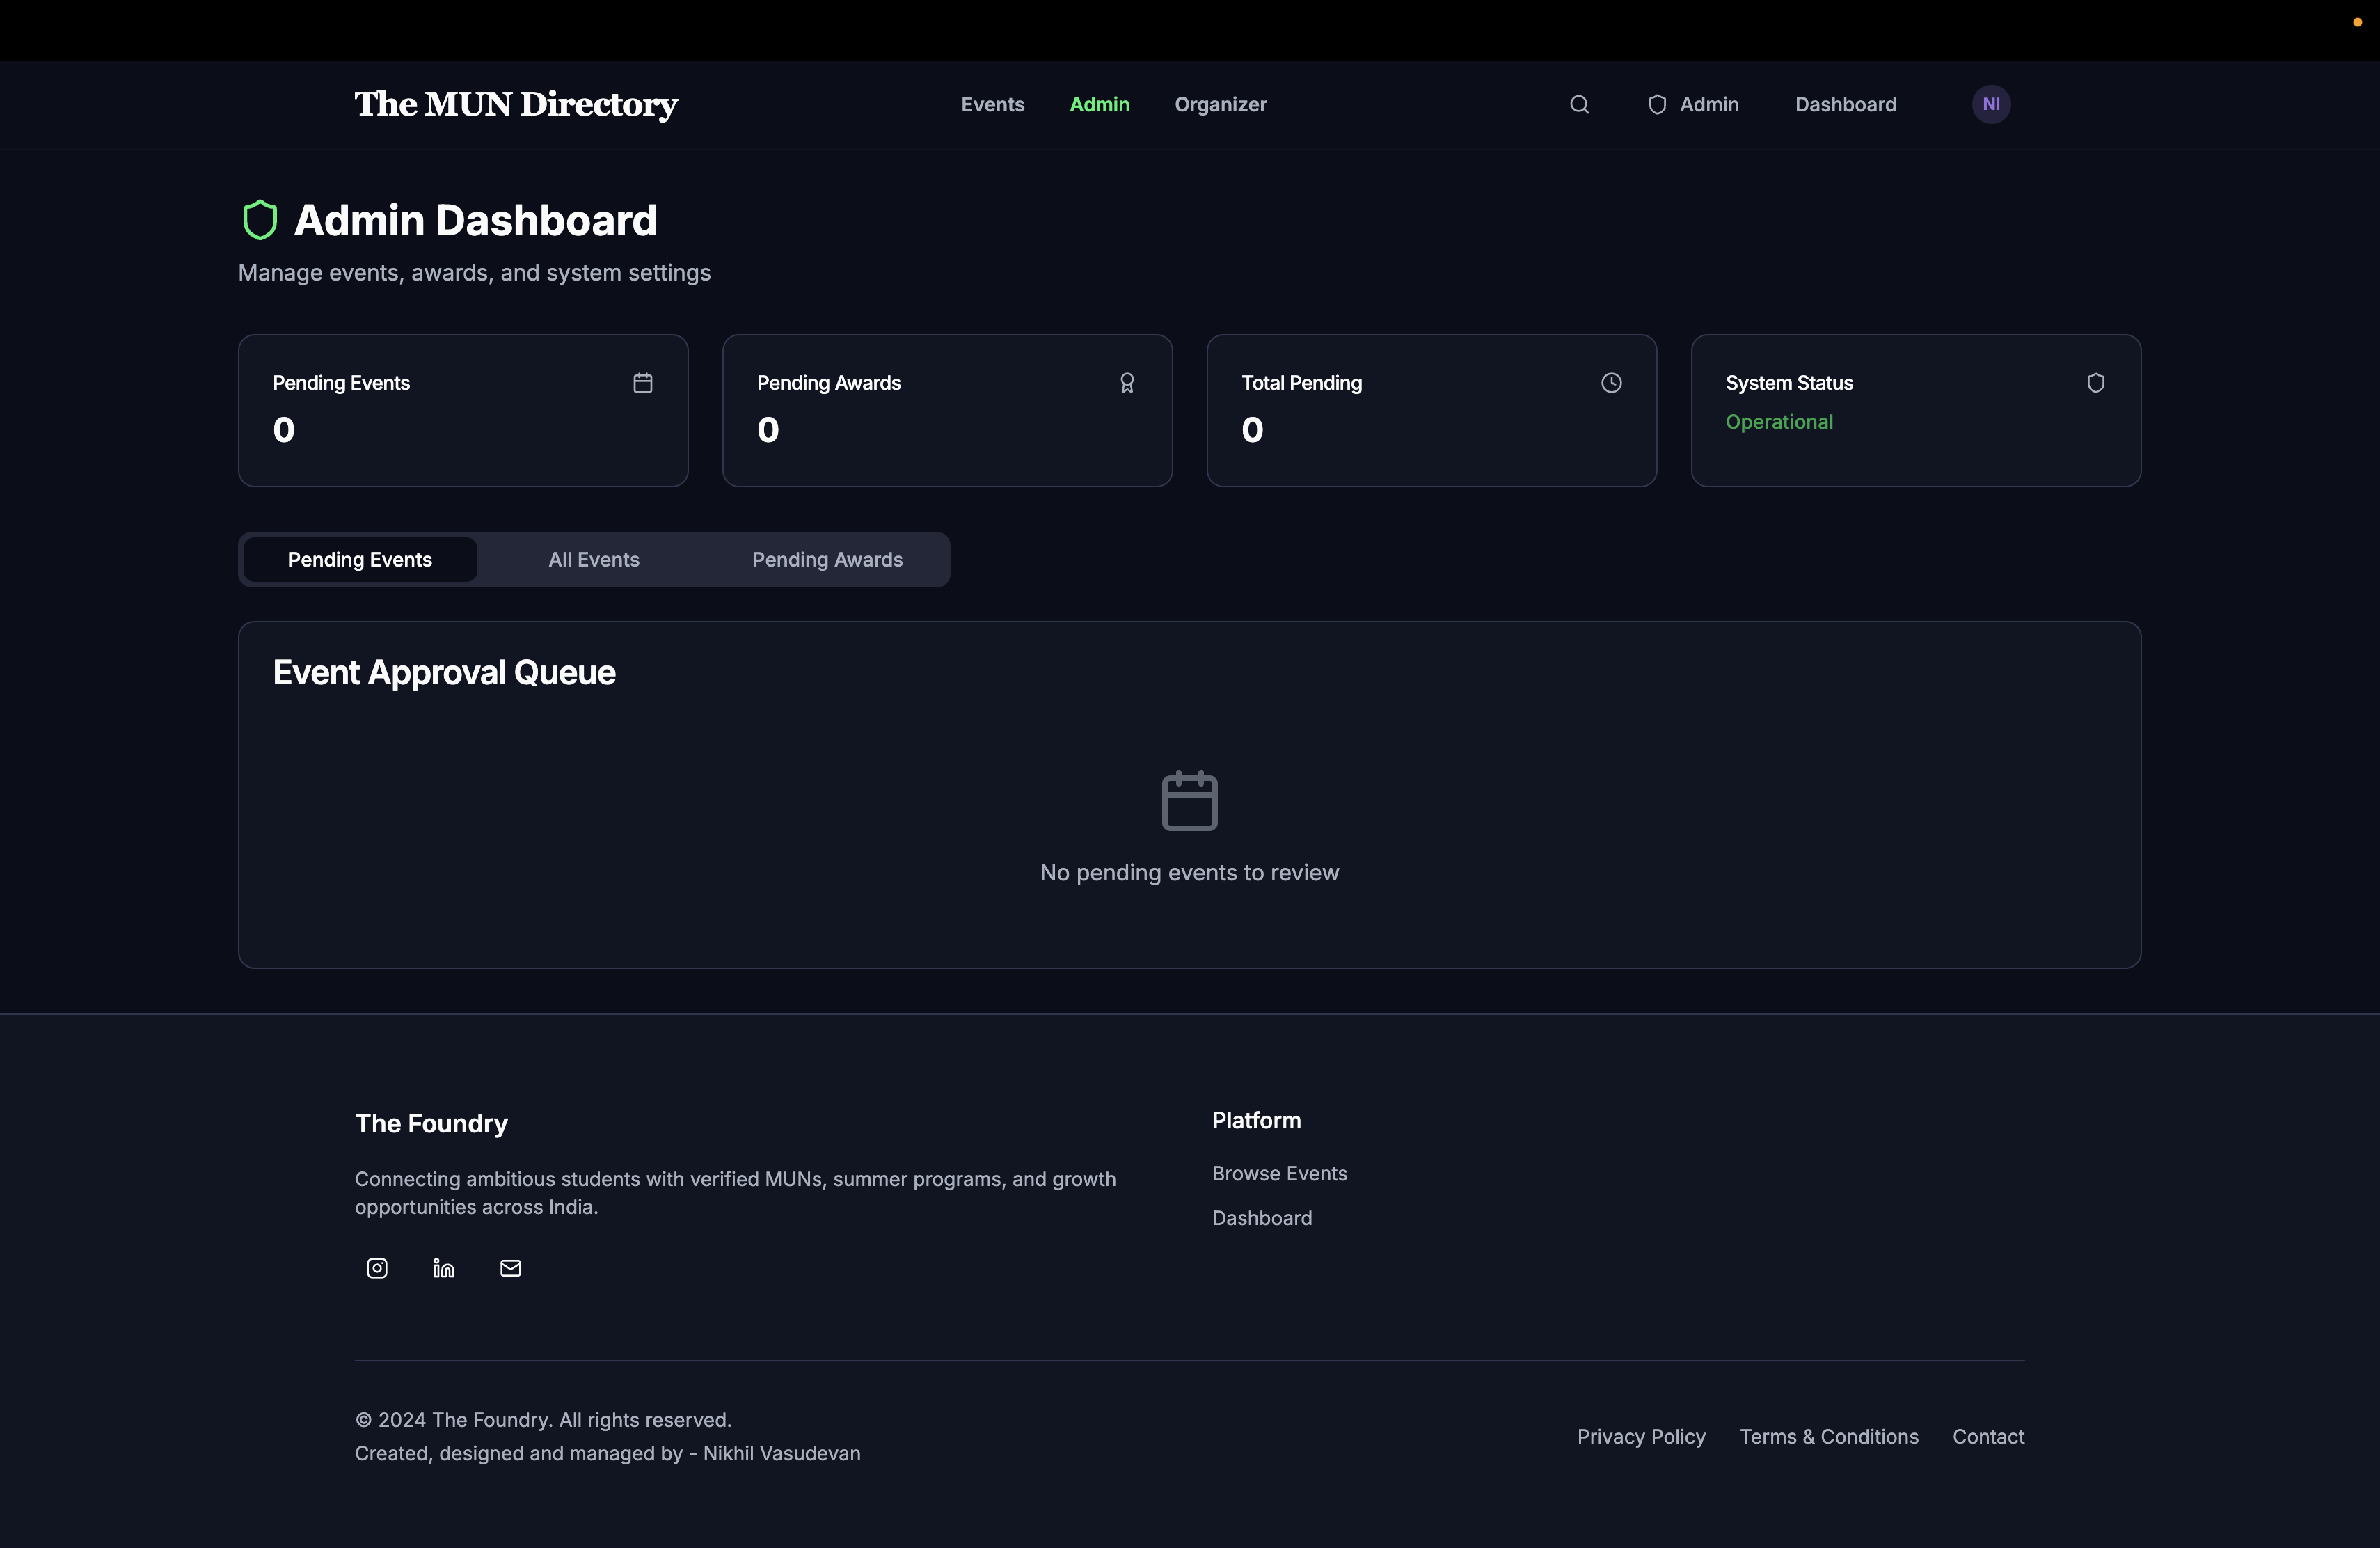Click the clock icon on Total Pending card
Screen dimensions: 2380x1548
coord(1611,383)
